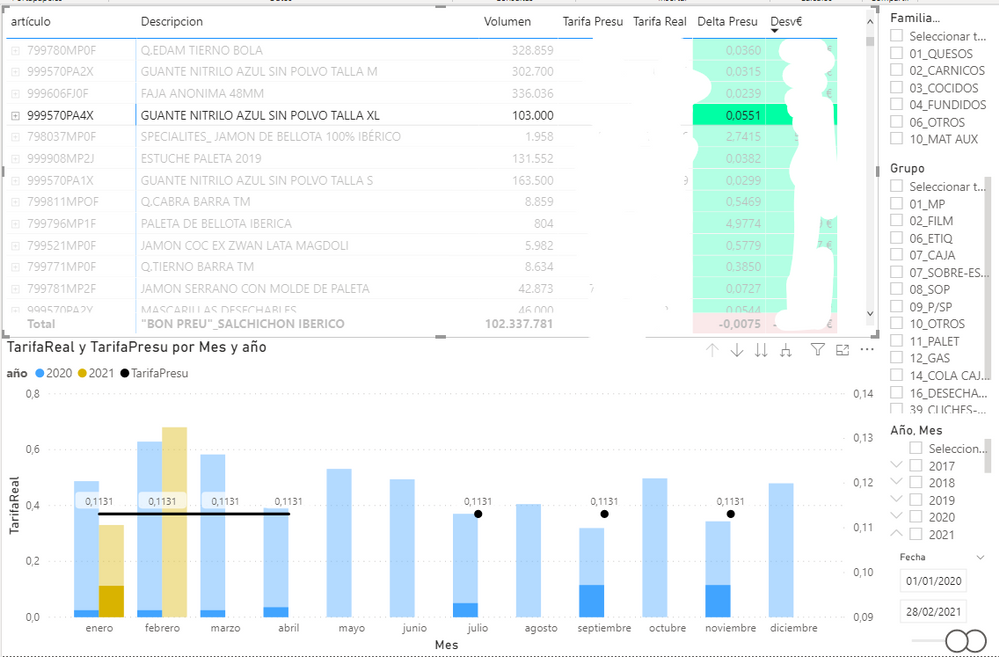Select all in the Grupo slicer
This screenshot has width=999, height=657.
pos(896,186)
